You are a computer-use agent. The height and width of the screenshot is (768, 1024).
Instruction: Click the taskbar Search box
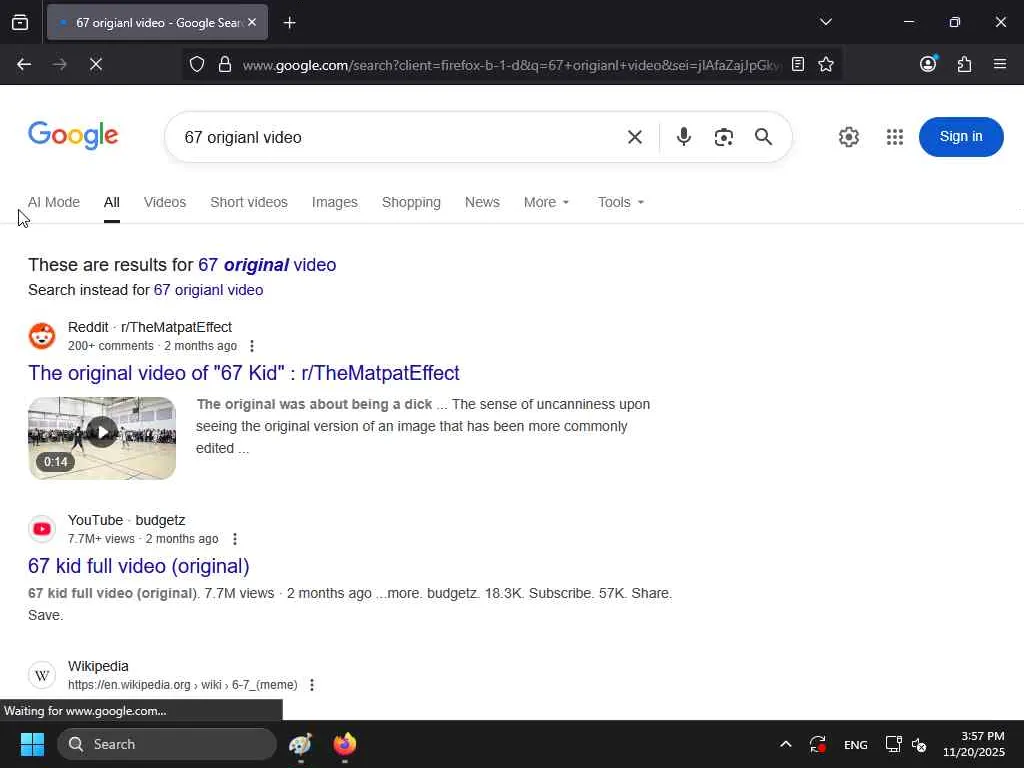(x=167, y=744)
